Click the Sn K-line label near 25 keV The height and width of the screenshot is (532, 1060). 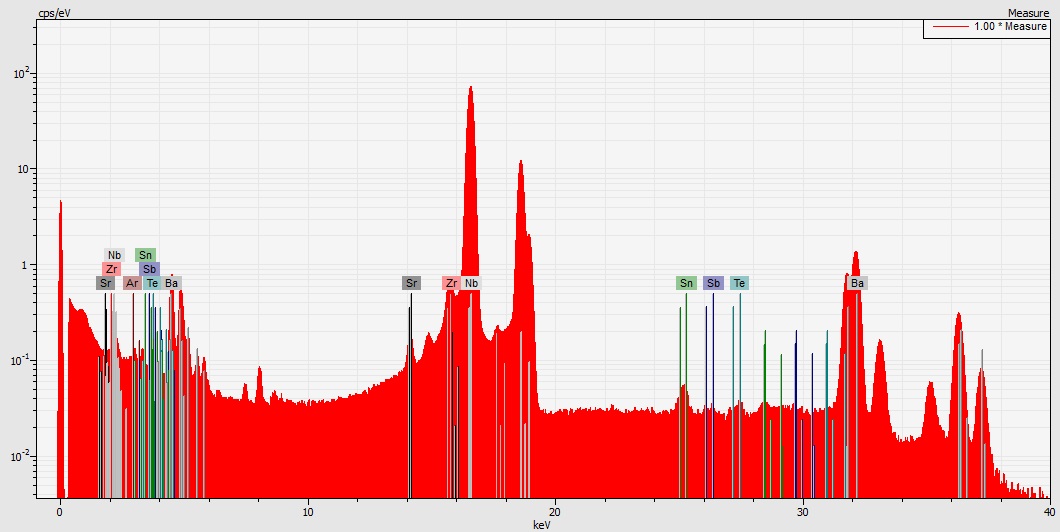click(x=686, y=283)
